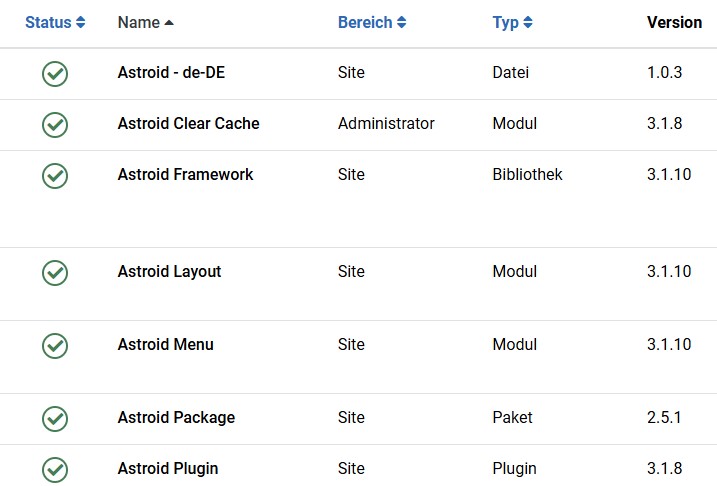This screenshot has width=717, height=486.
Task: Select Astroid Package in the list
Action: click(176, 417)
